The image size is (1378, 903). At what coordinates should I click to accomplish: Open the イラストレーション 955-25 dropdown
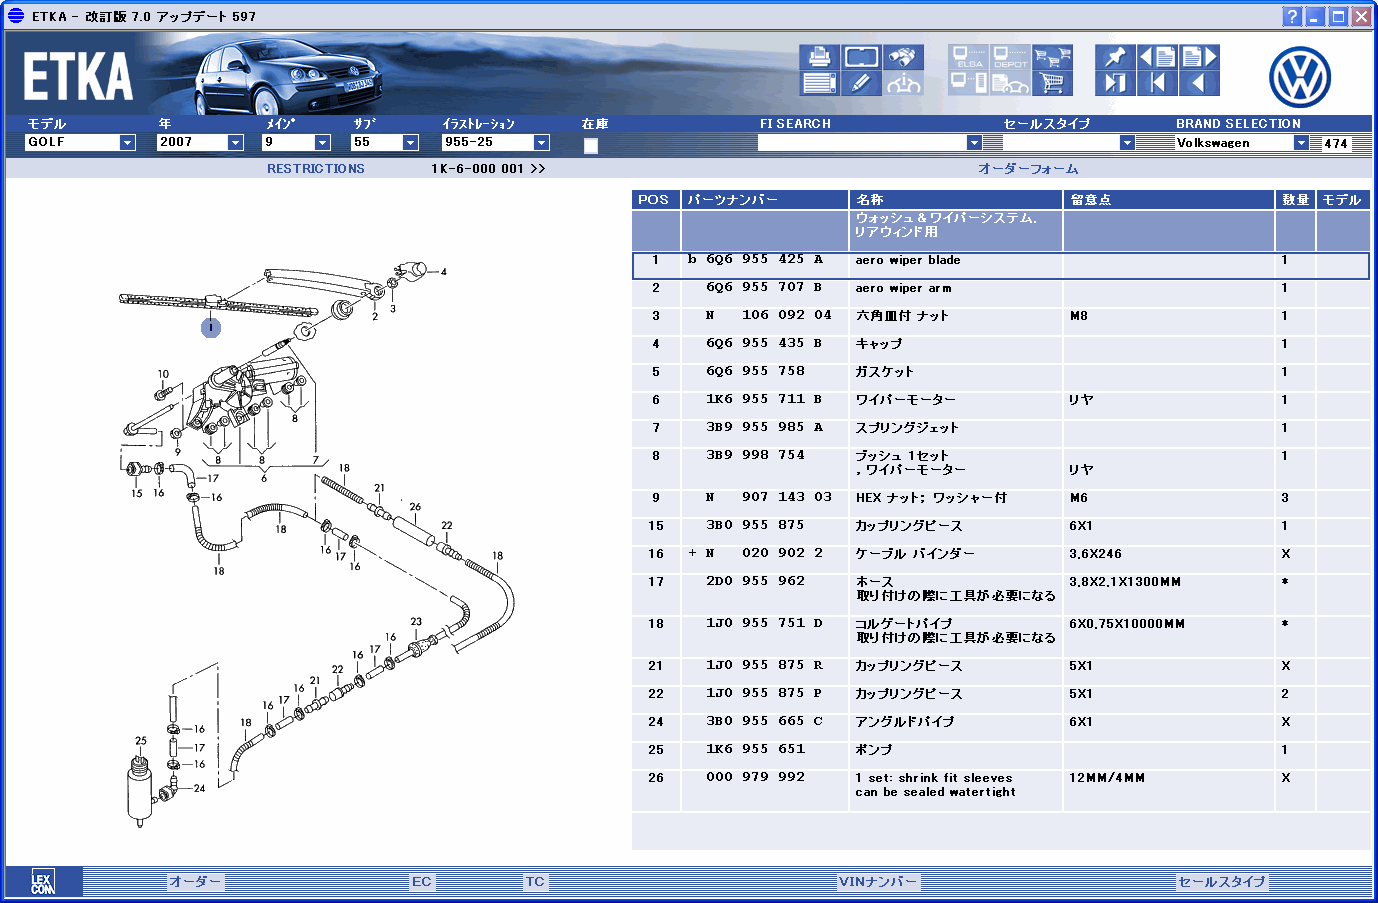click(x=541, y=143)
